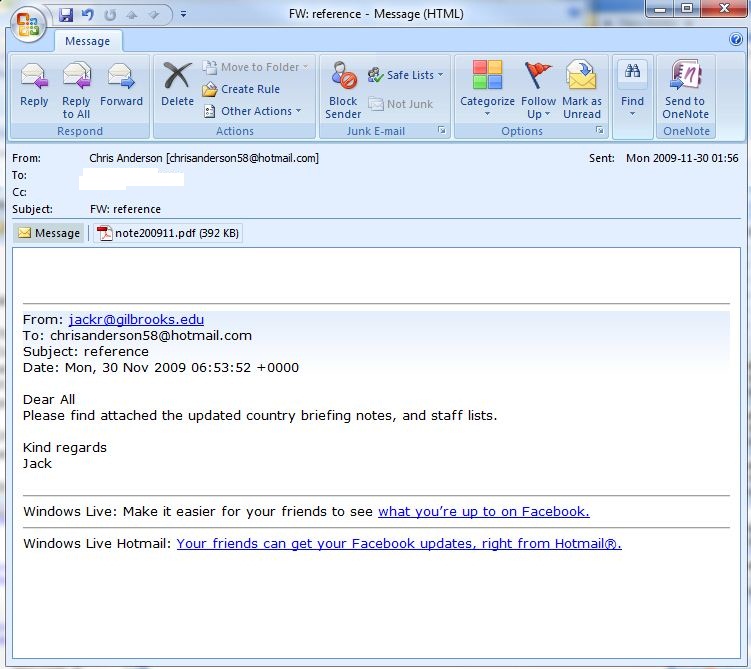Open "what you're up to on Facebook" link
Screen dimensions: 751x669
coord(484,511)
